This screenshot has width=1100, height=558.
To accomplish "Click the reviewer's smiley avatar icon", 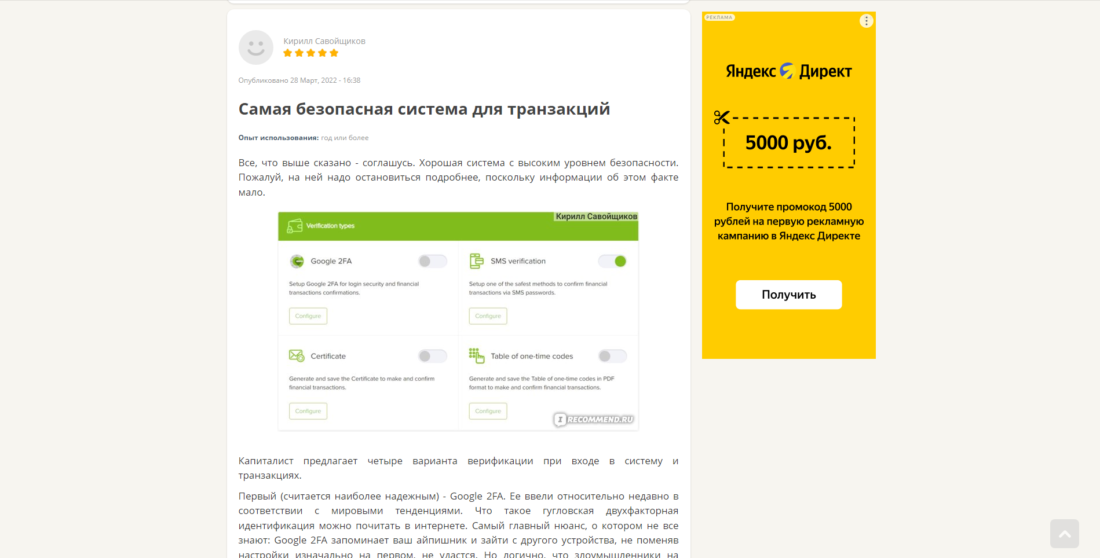I will (x=255, y=48).
